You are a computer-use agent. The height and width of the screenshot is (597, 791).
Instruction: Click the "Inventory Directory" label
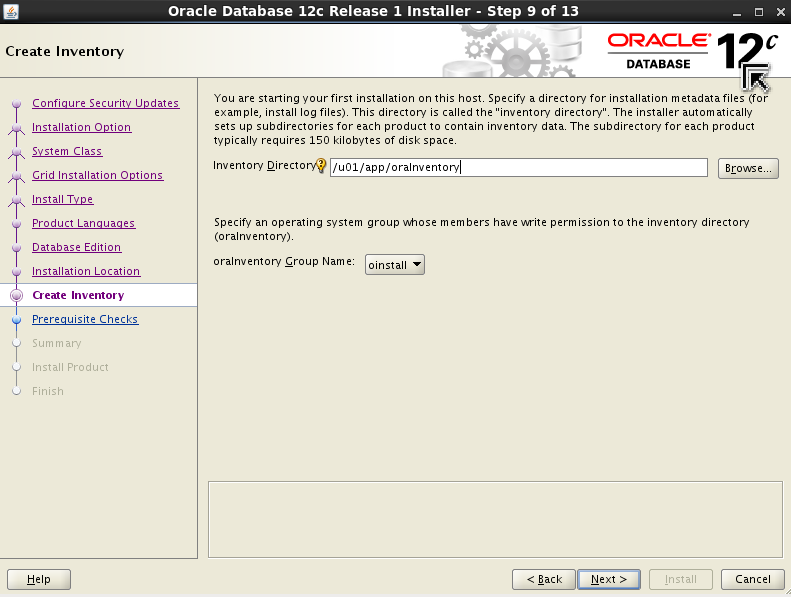[265, 166]
